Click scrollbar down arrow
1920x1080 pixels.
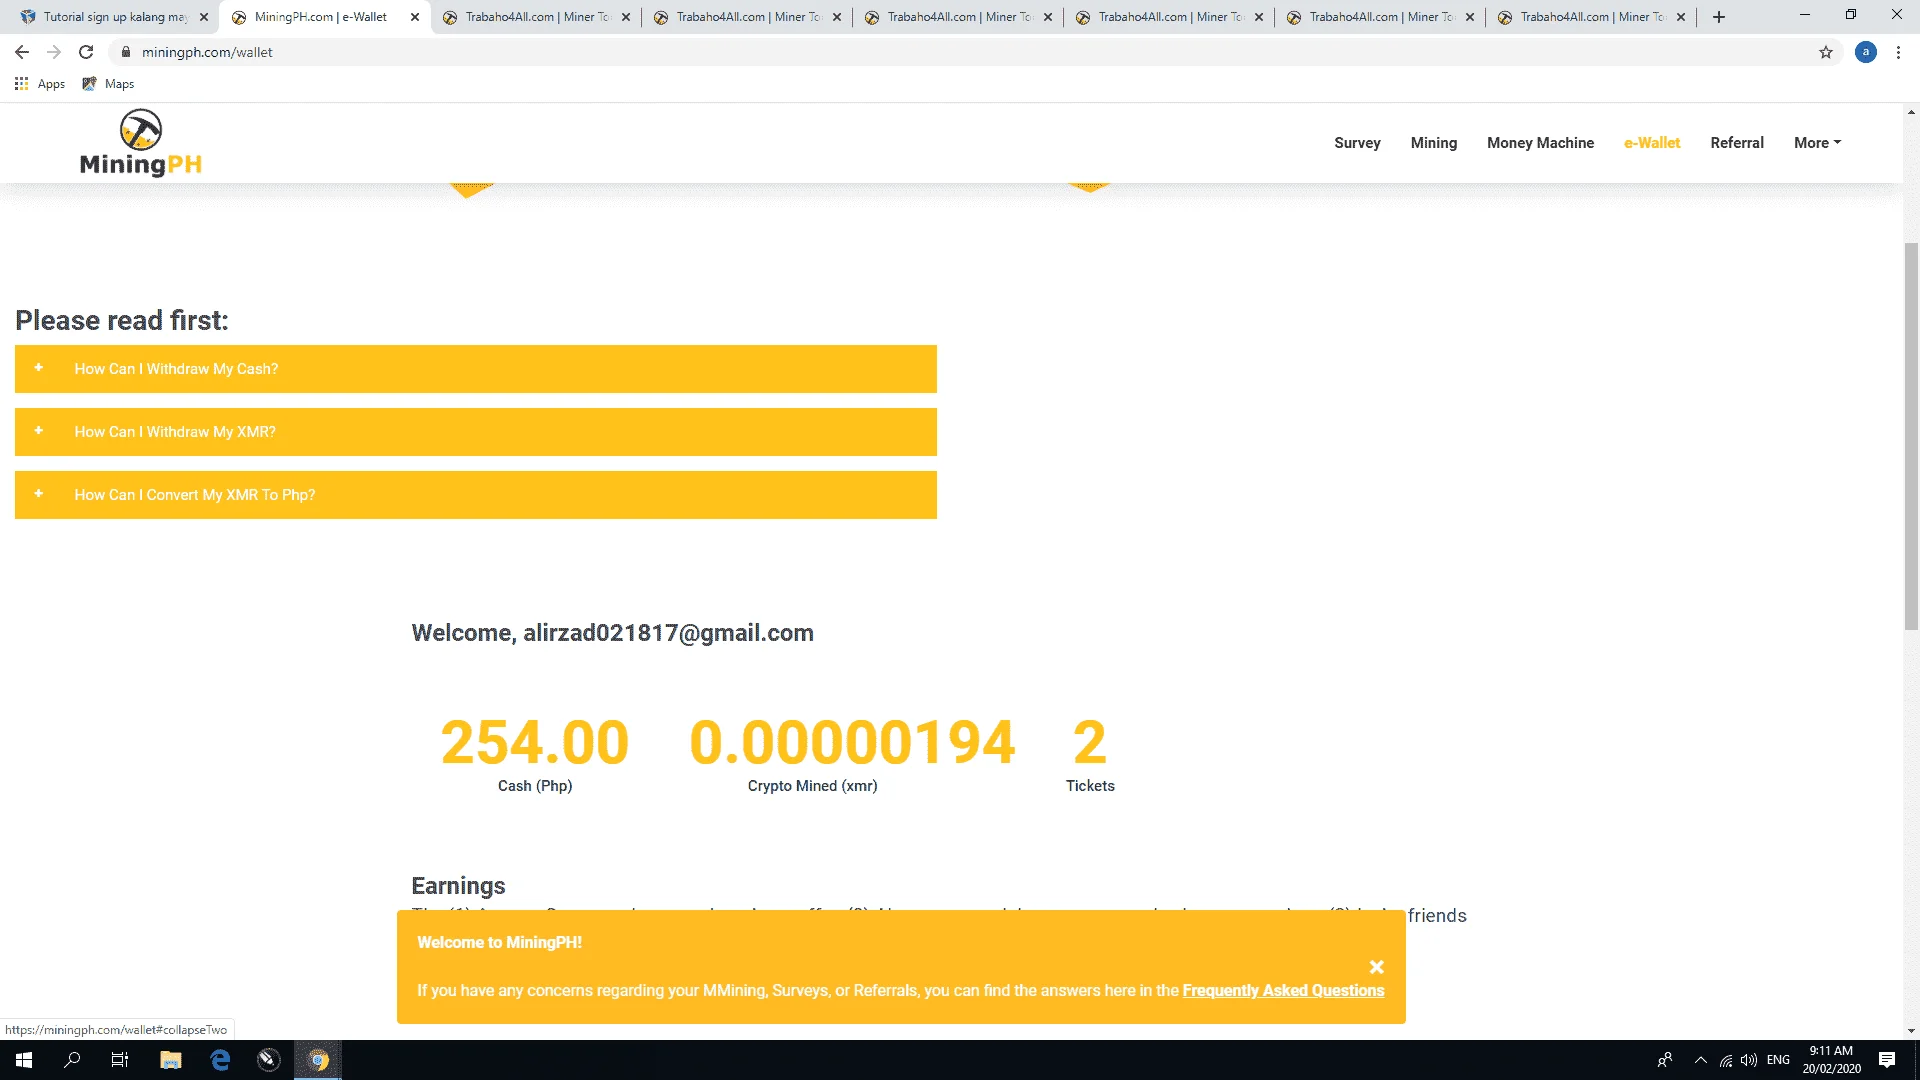[1911, 1031]
